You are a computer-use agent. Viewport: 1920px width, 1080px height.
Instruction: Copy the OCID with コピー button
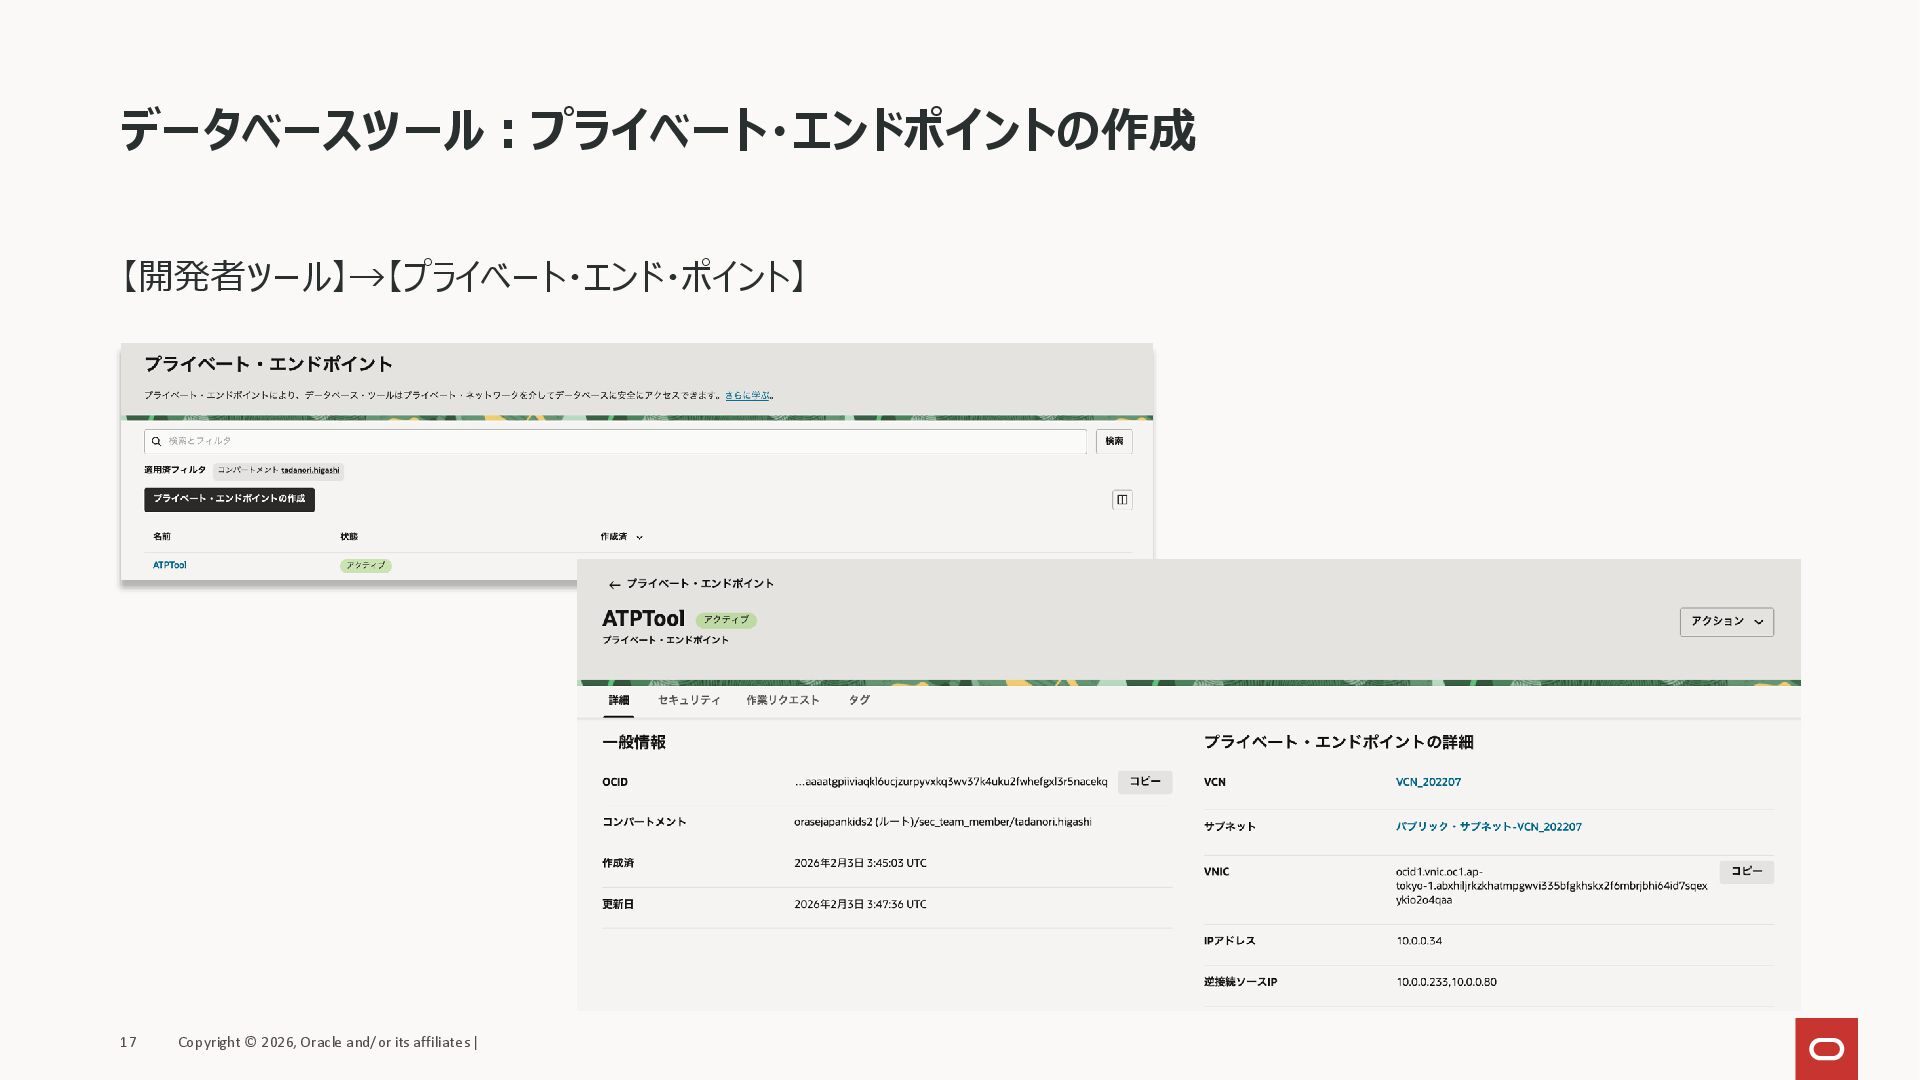(x=1144, y=782)
